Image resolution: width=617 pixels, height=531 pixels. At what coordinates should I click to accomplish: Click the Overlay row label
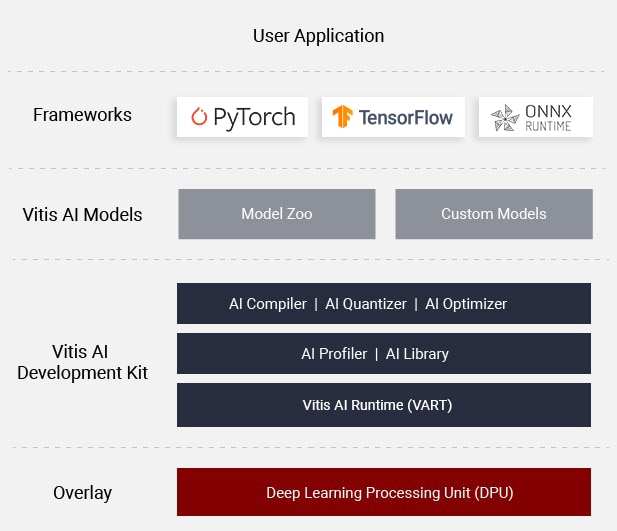point(82,493)
